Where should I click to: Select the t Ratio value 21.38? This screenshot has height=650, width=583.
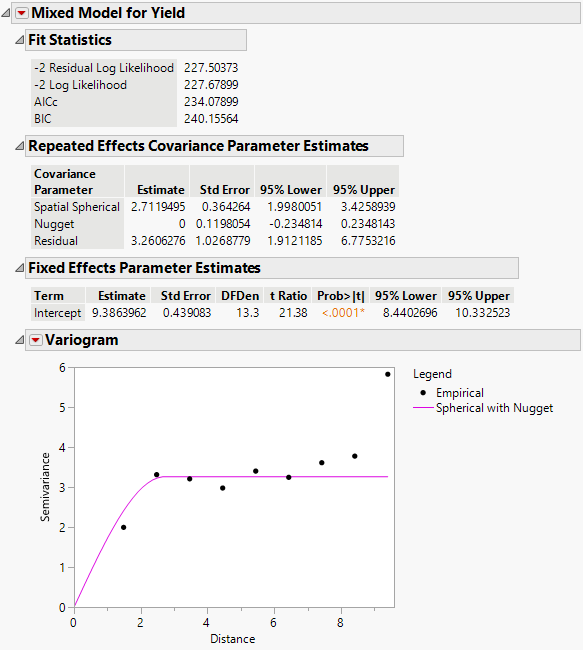(x=293, y=313)
